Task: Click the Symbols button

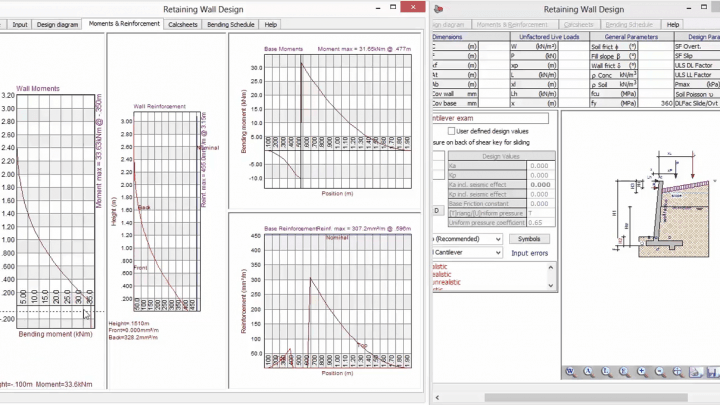Action: click(529, 239)
